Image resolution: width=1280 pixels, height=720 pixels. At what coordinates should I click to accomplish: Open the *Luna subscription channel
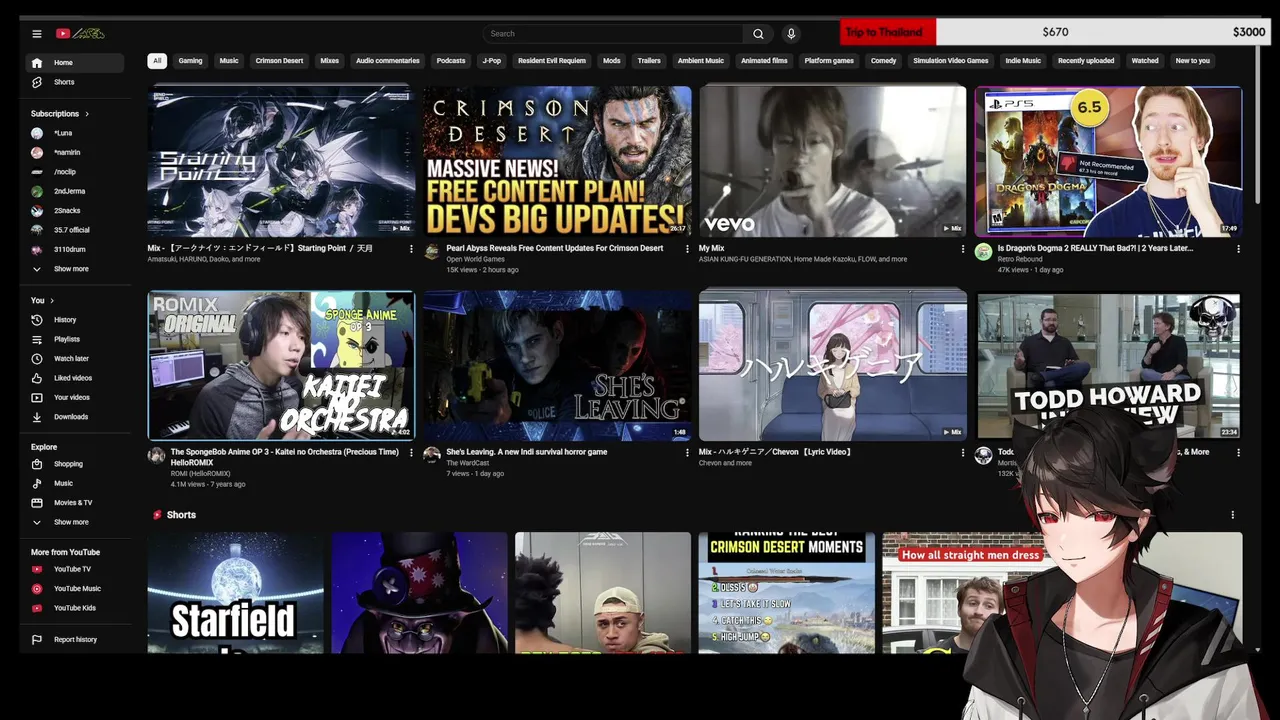[x=75, y=133]
